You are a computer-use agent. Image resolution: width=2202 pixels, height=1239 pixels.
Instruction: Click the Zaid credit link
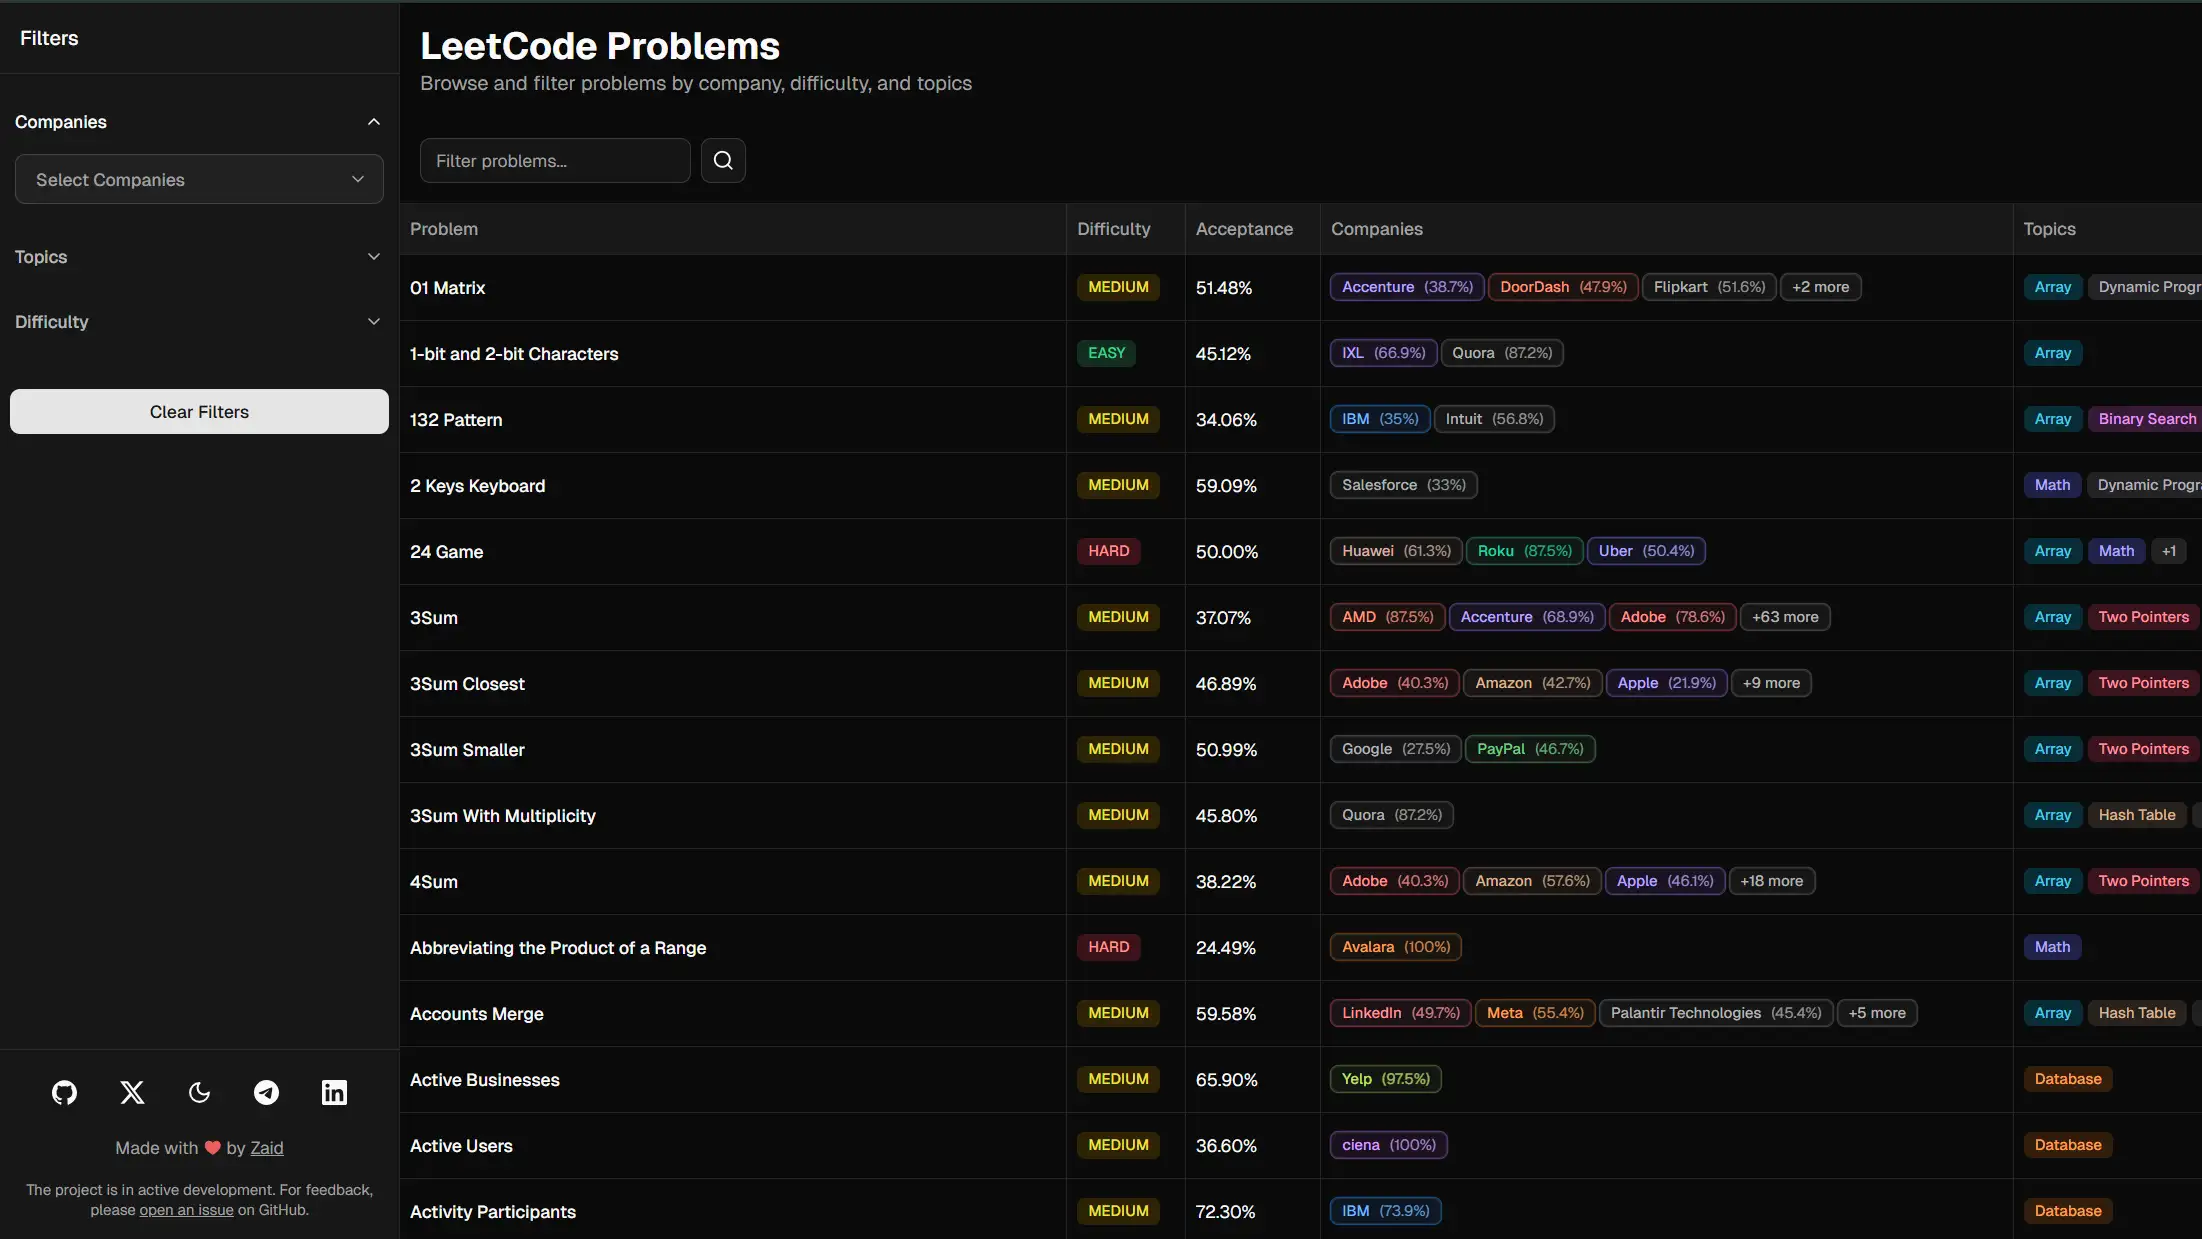266,1147
